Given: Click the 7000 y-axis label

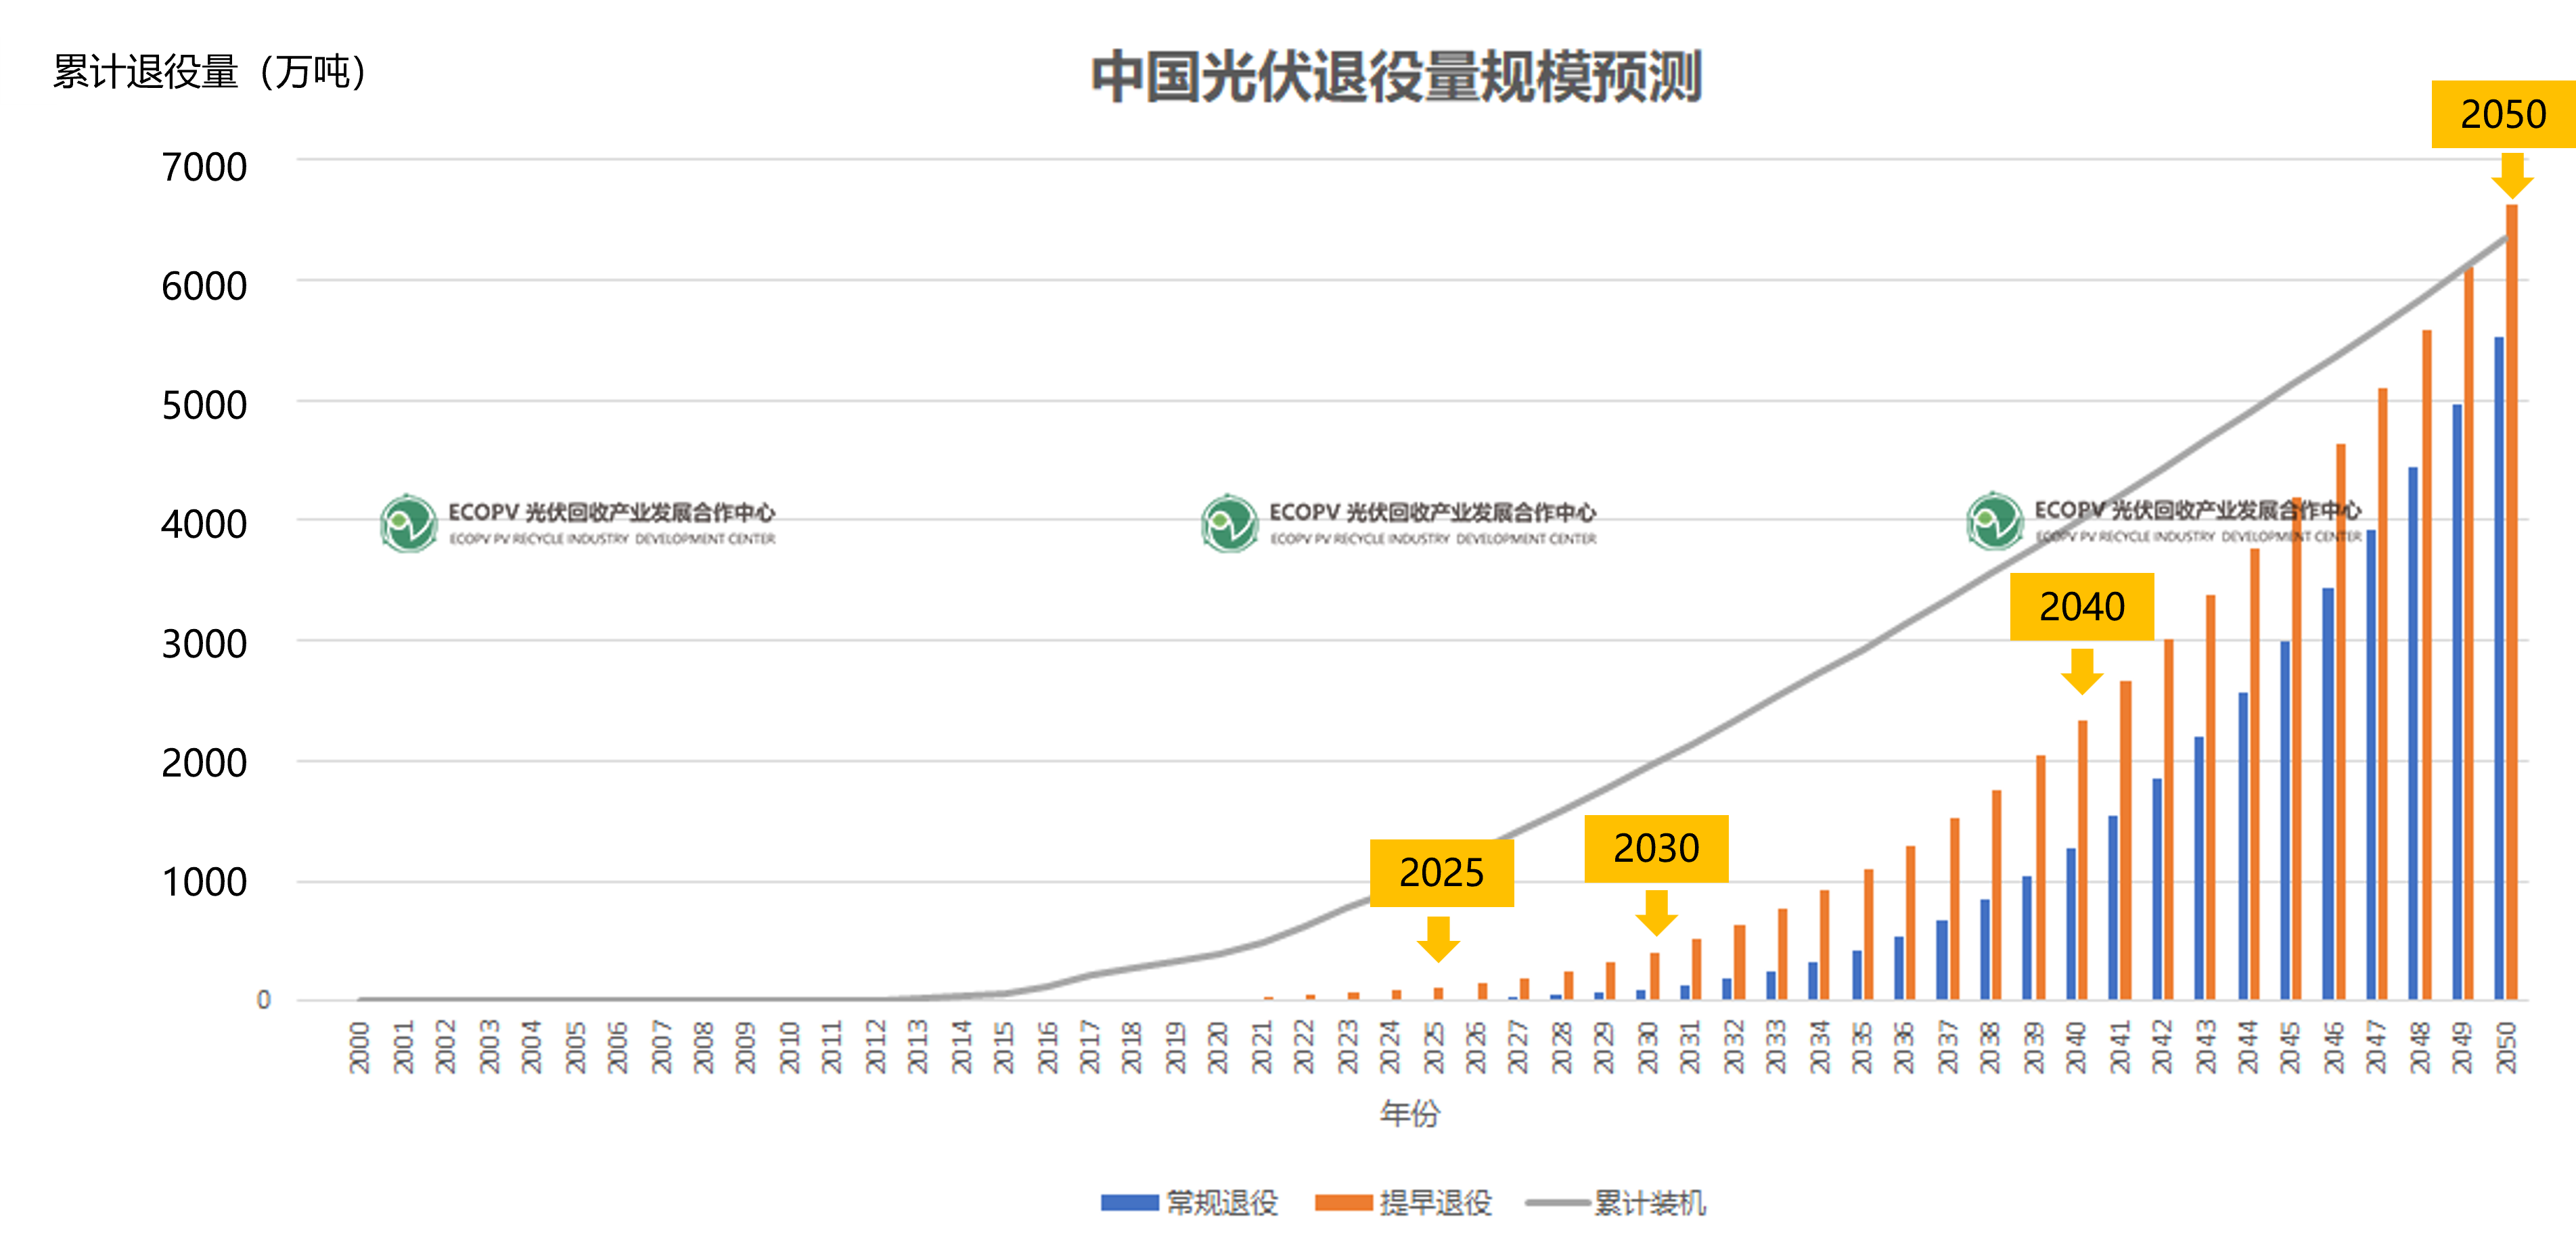Looking at the screenshot, I should point(204,167).
